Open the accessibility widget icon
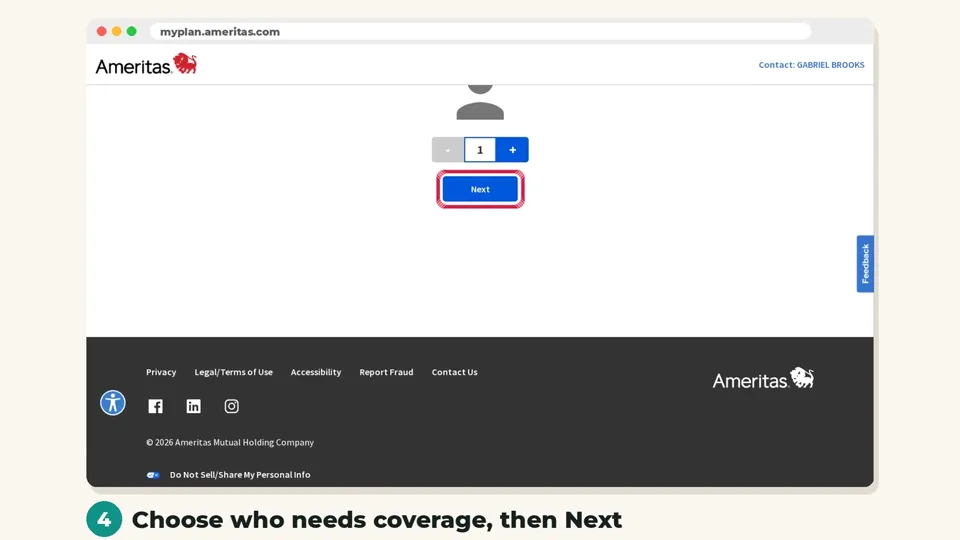Viewport: 960px width, 540px height. 113,403
